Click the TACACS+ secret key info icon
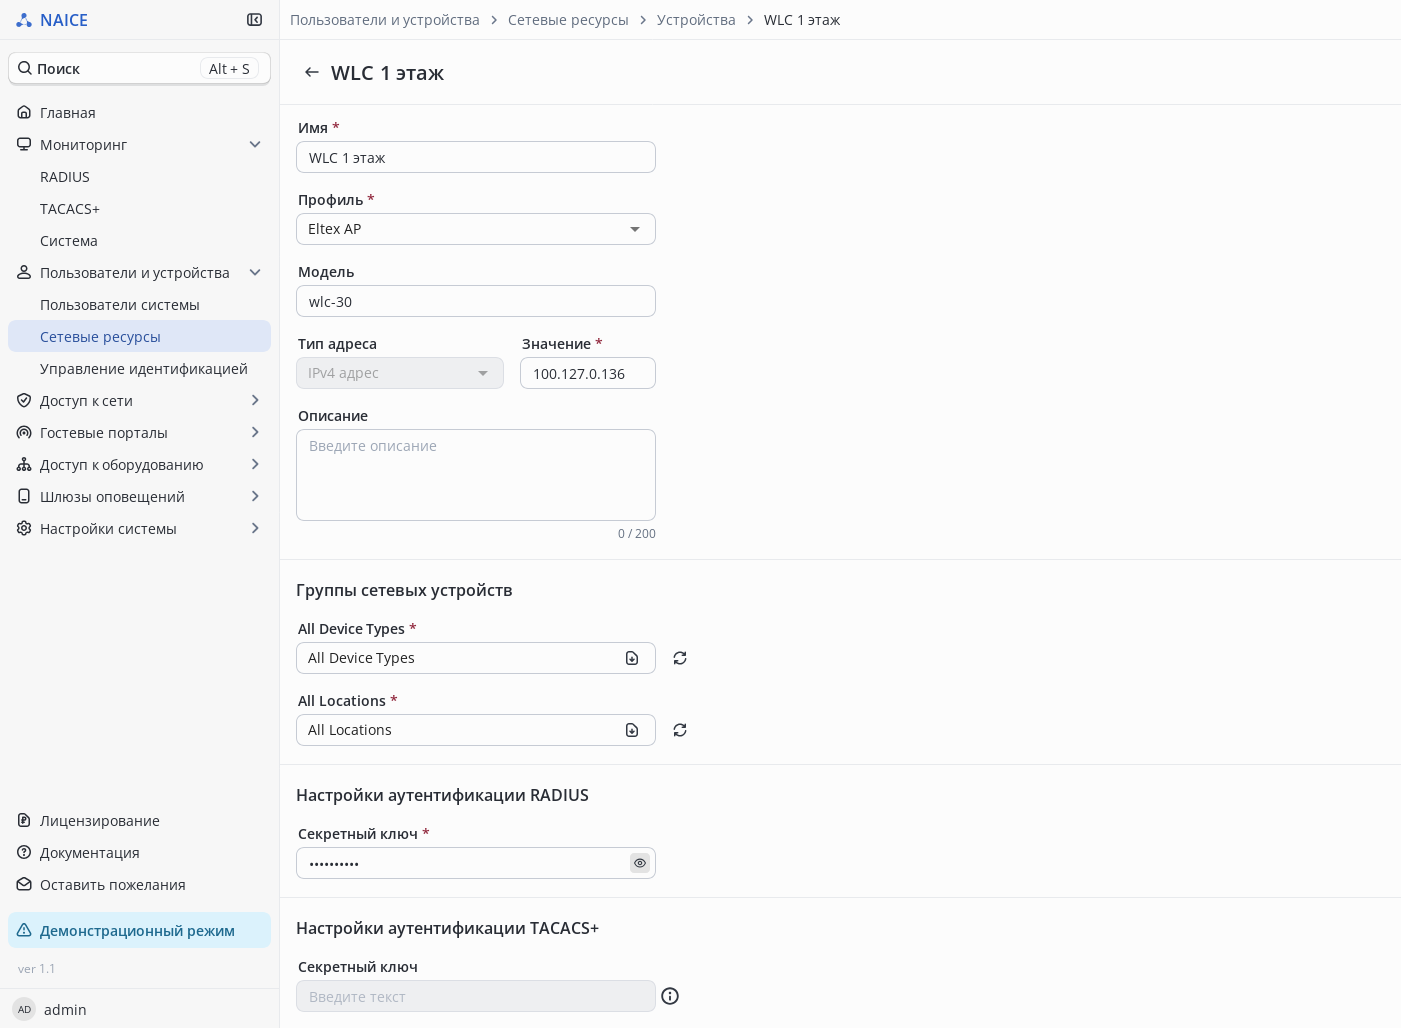This screenshot has height=1028, width=1401. 670,996
